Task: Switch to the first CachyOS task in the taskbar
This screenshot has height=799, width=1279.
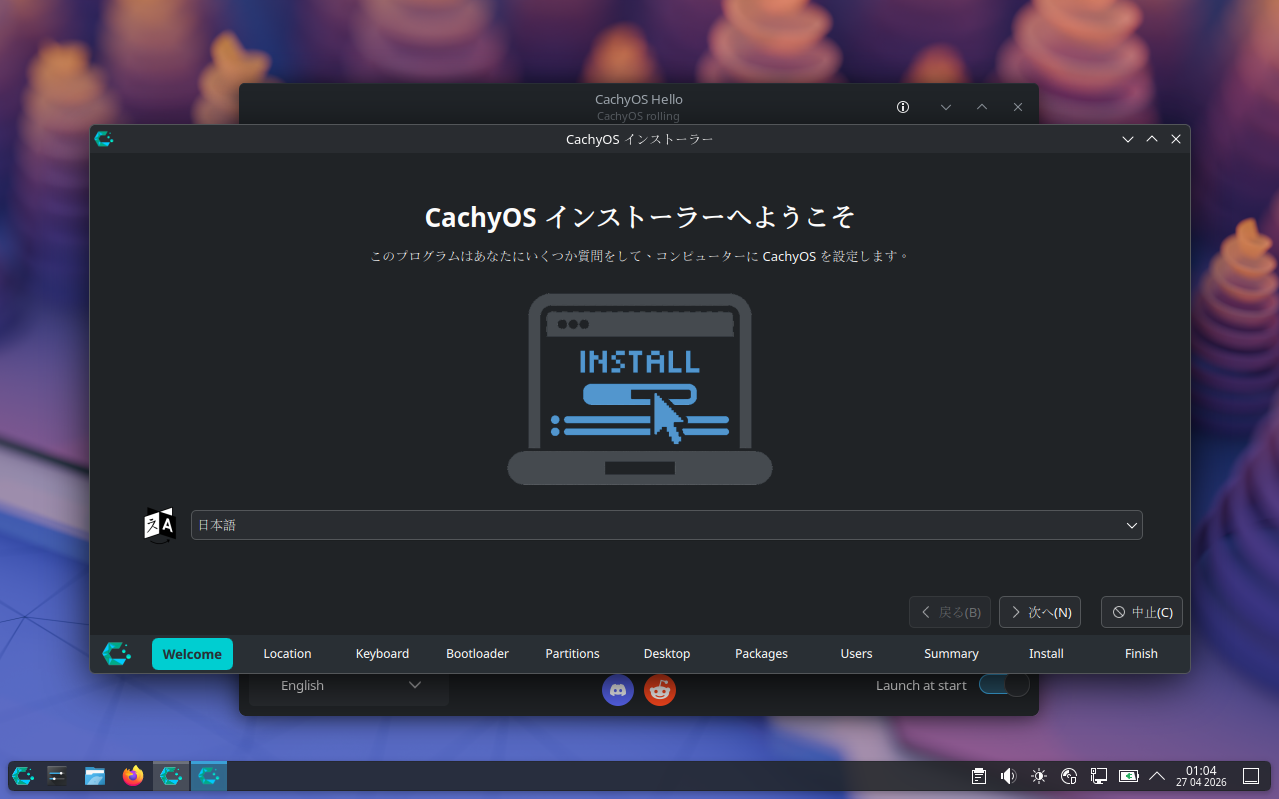Action: coord(171,776)
